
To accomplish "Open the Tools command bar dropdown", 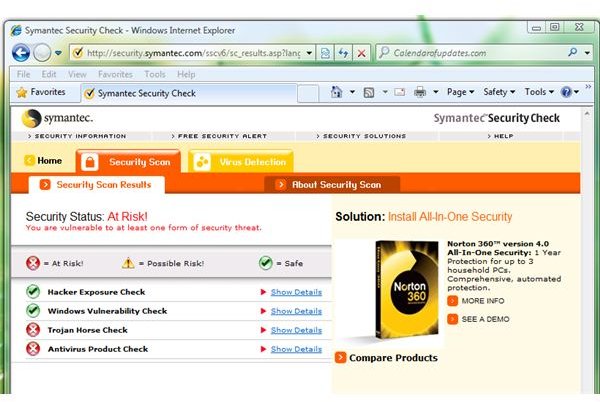I will tap(539, 92).
